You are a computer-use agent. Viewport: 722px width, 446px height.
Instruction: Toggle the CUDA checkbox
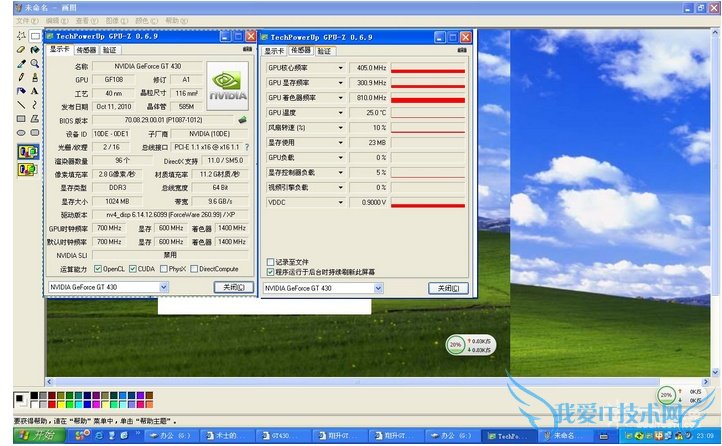tap(133, 269)
